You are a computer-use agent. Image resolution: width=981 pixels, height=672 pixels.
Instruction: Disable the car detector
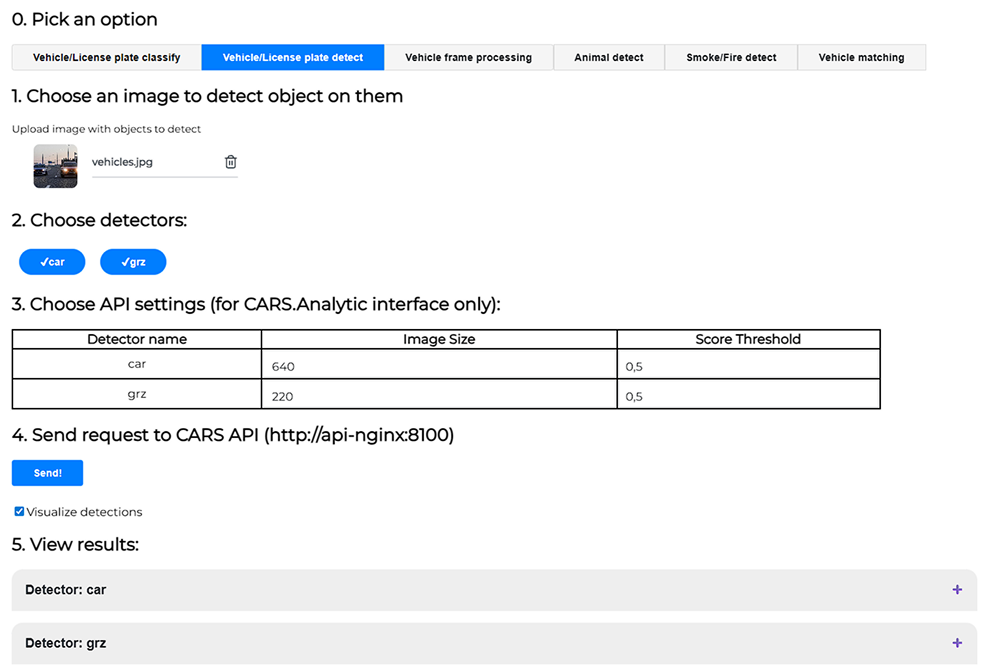(x=51, y=261)
